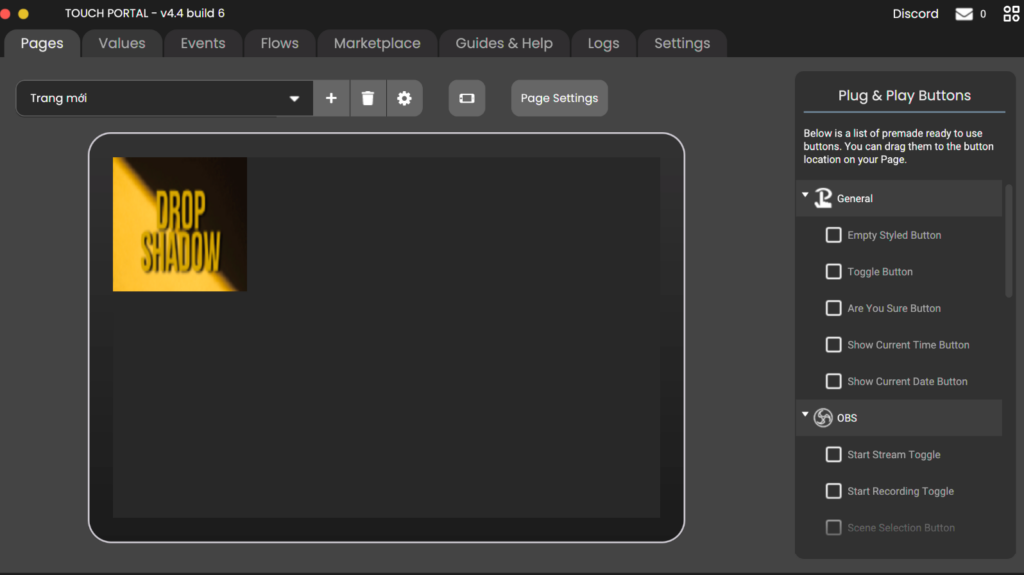Click the Touch Portal General category icon
Screen dimensions: 1024x575
(823, 198)
